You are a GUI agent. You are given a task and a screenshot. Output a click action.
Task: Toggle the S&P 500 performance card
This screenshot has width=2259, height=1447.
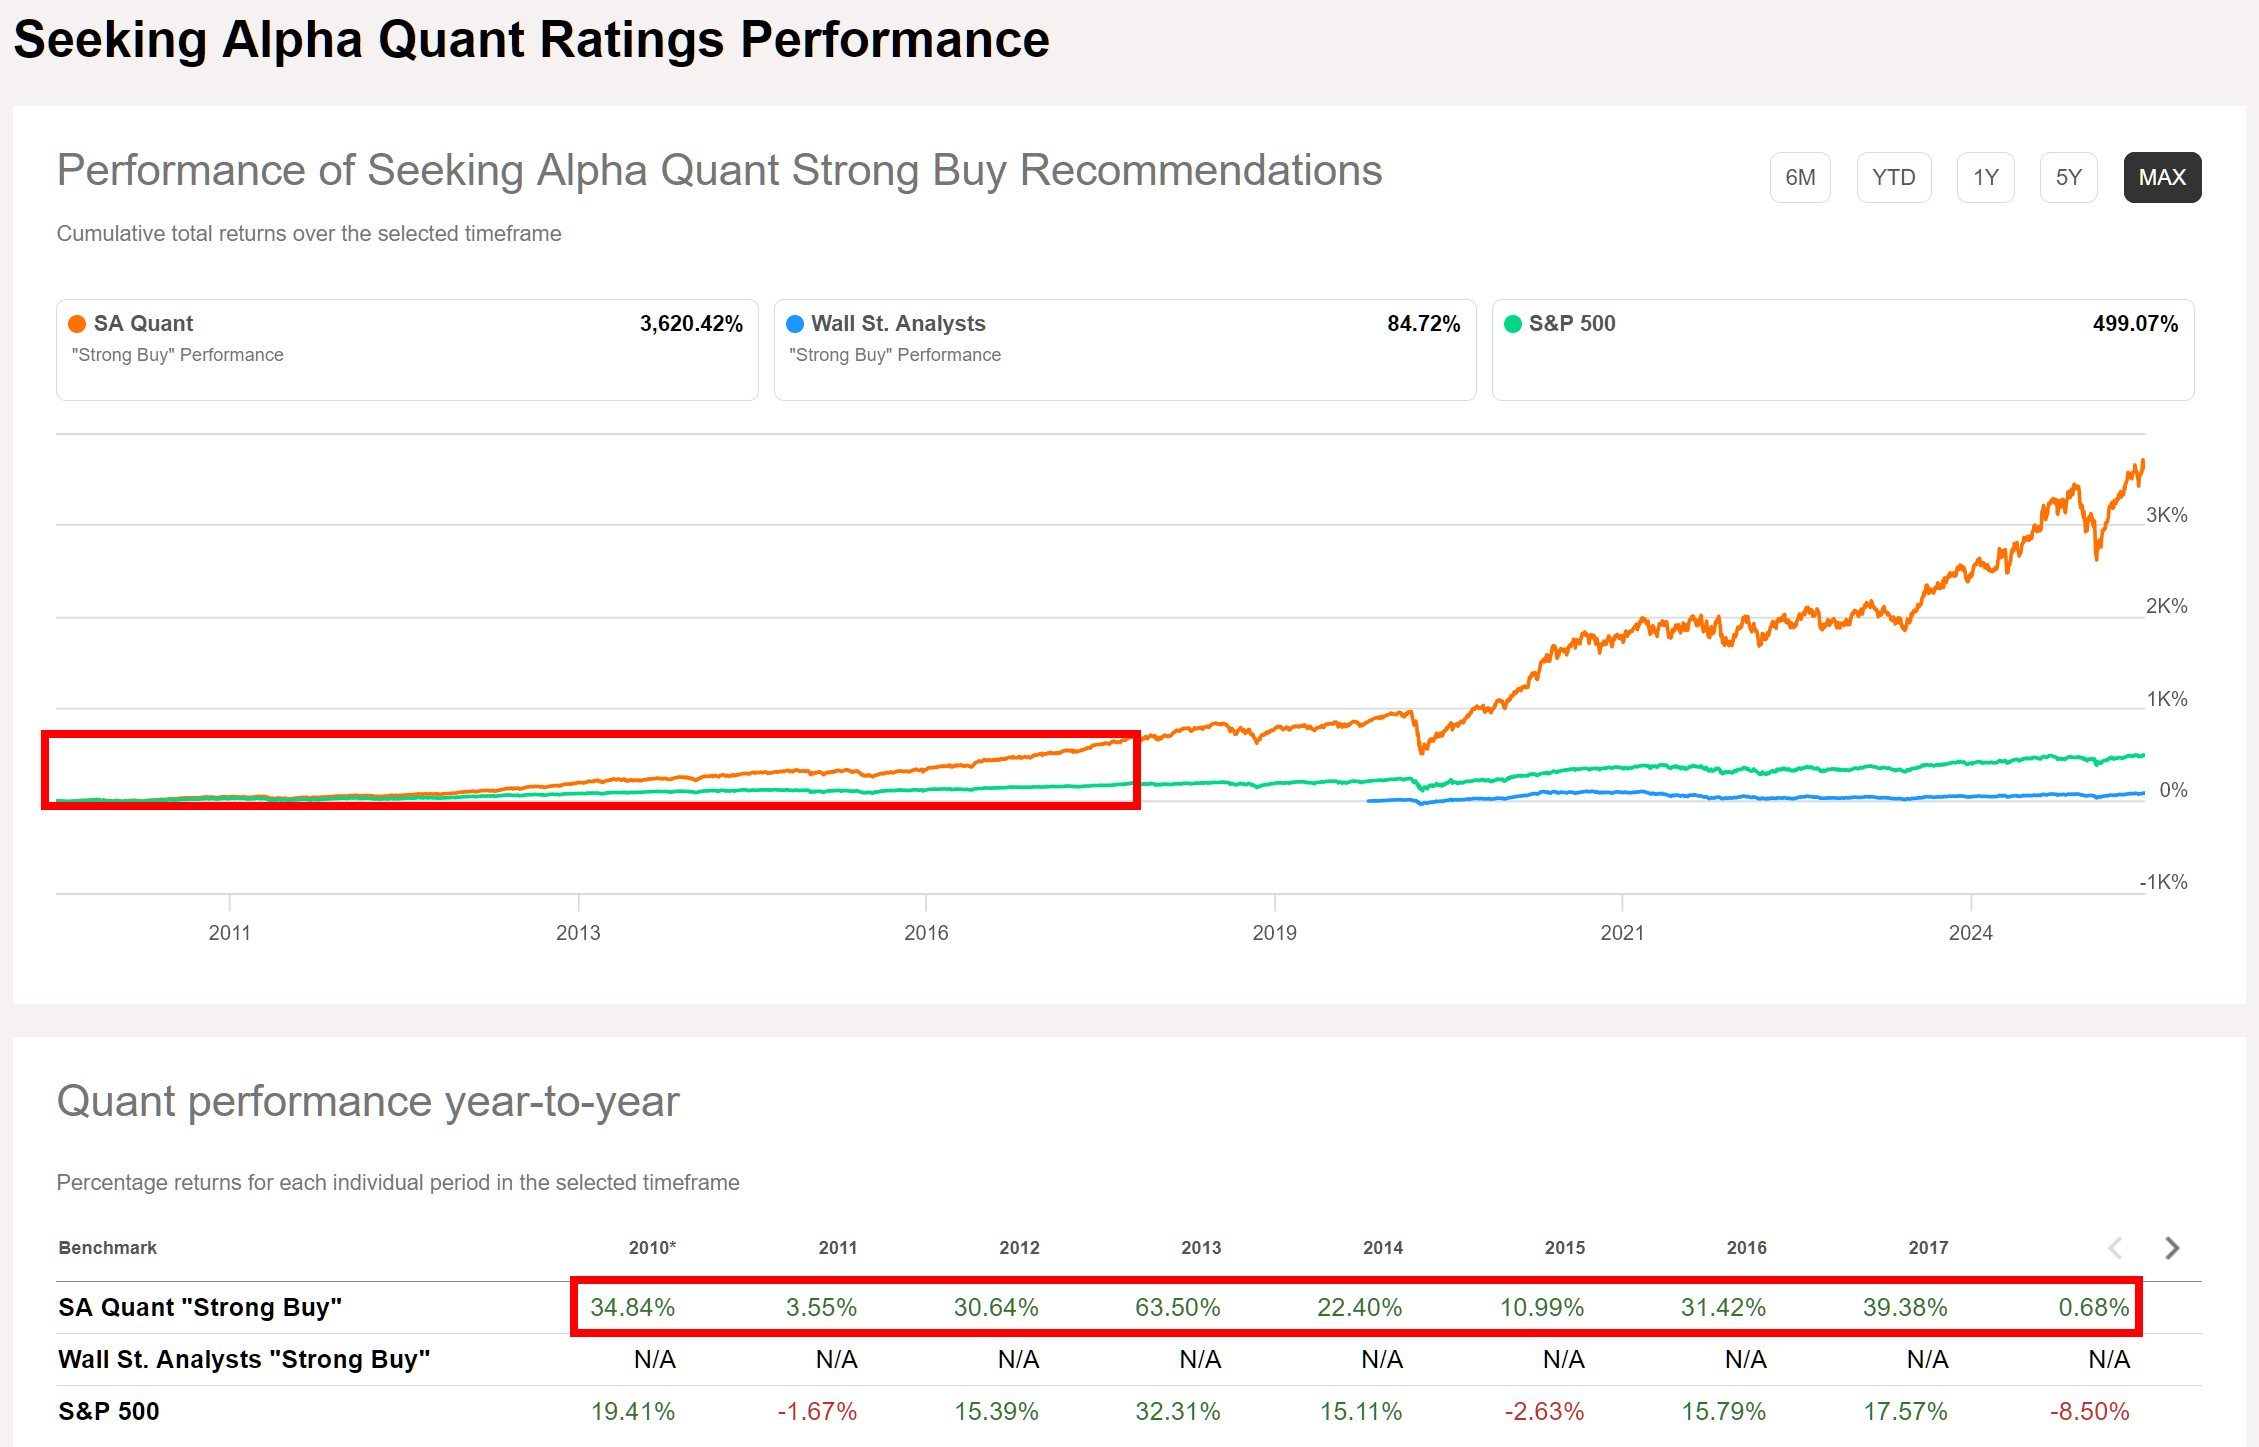tap(1842, 350)
